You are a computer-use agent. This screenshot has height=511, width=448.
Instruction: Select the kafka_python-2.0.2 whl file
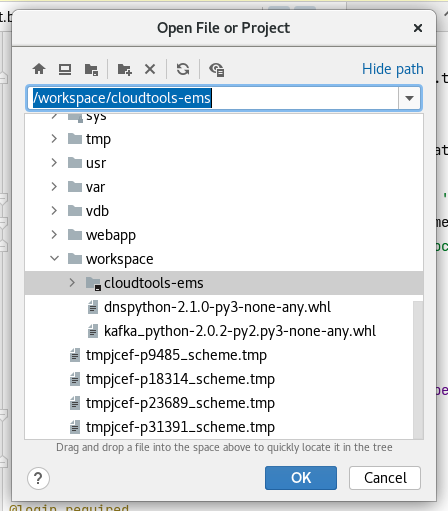point(240,331)
